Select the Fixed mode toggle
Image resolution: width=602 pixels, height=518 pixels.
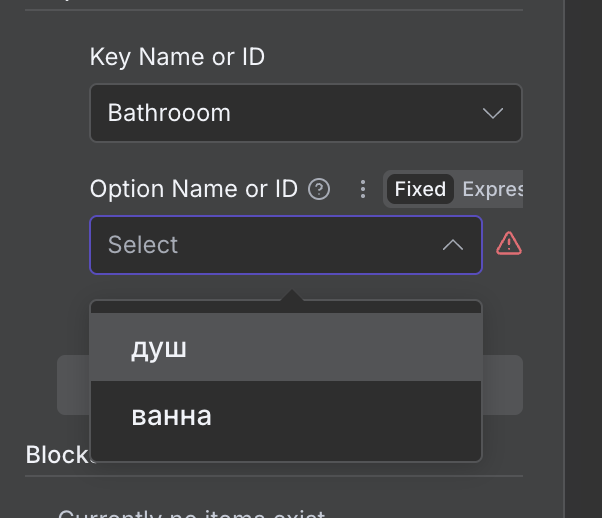[x=420, y=189]
